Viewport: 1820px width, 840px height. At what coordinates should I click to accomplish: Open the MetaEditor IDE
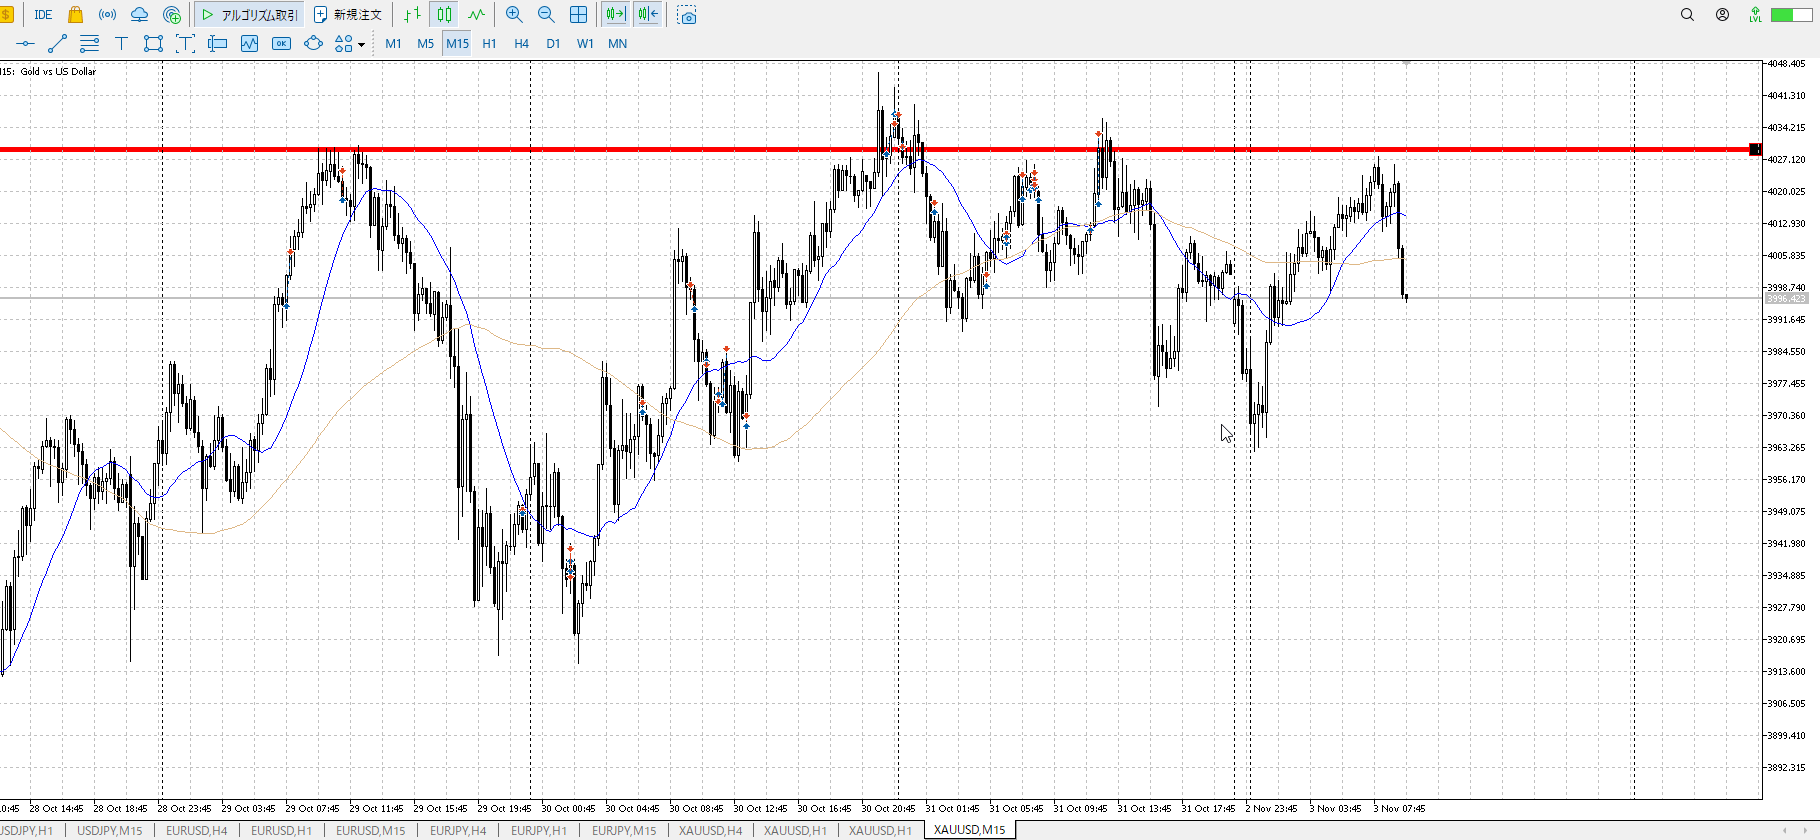[x=43, y=15]
